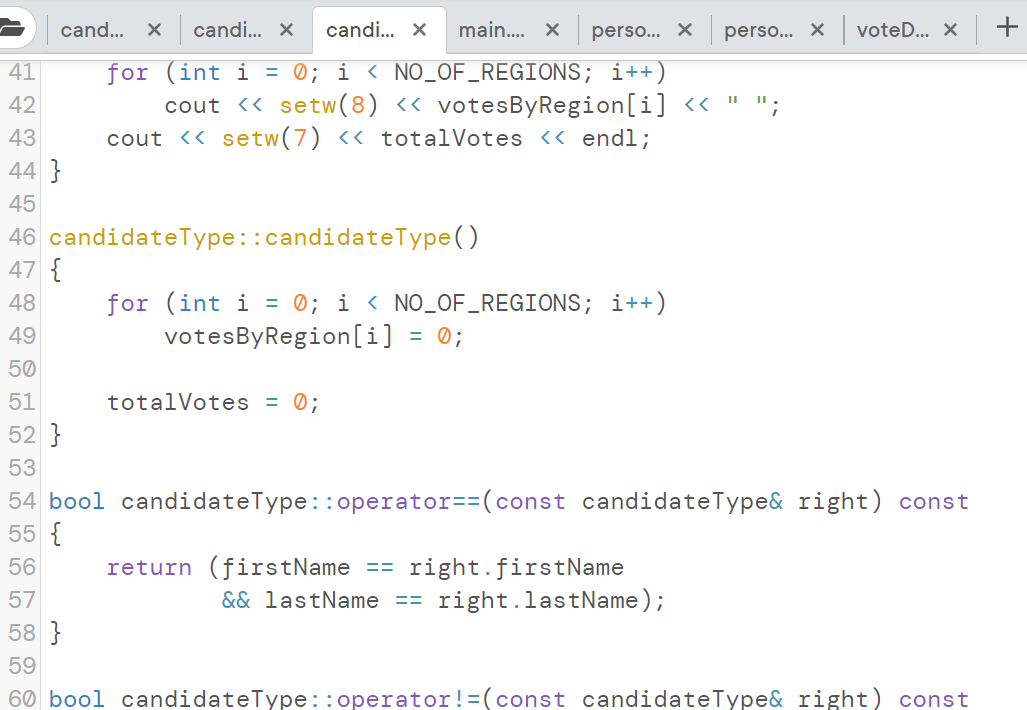Image resolution: width=1027 pixels, height=710 pixels.
Task: Click line number 46 in the gutter
Action: pyautogui.click(x=22, y=237)
